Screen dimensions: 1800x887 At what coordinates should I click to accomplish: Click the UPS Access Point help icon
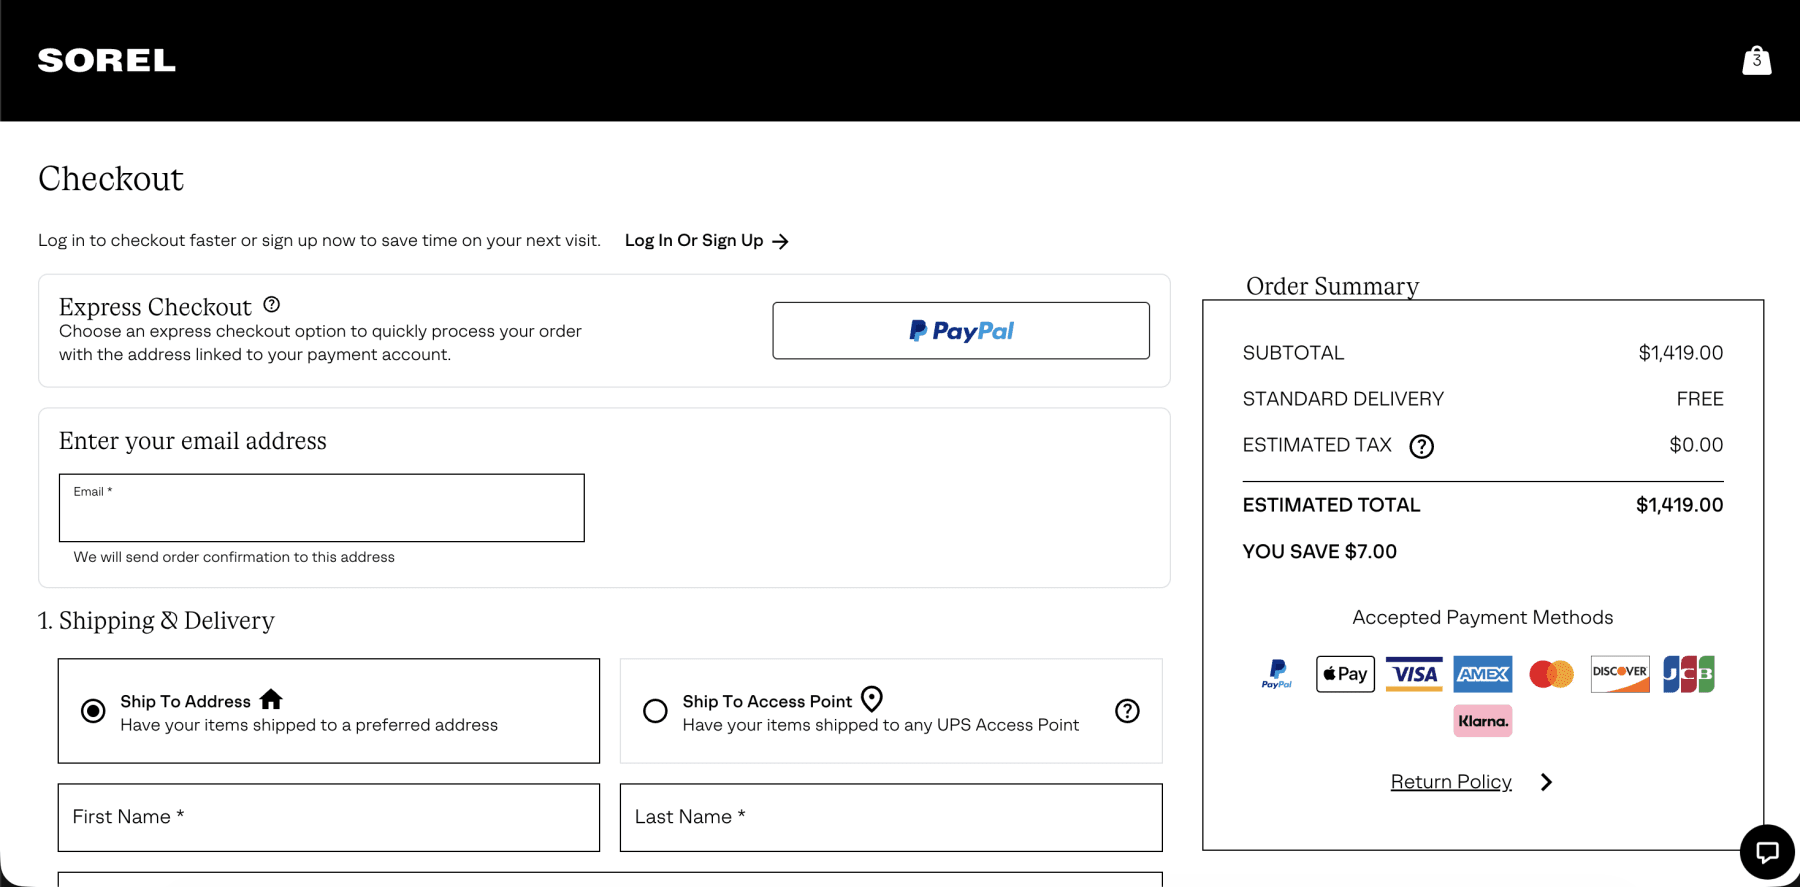pos(1128,711)
